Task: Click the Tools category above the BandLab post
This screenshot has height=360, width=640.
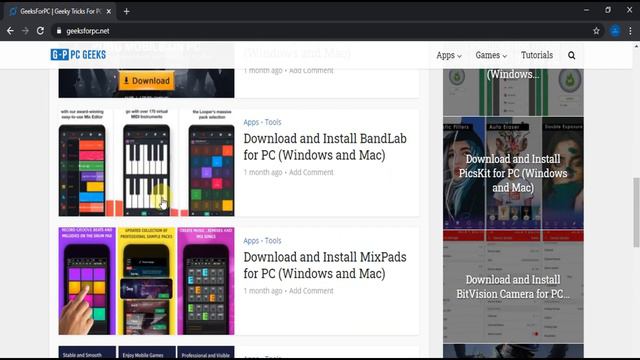Action: tap(273, 122)
